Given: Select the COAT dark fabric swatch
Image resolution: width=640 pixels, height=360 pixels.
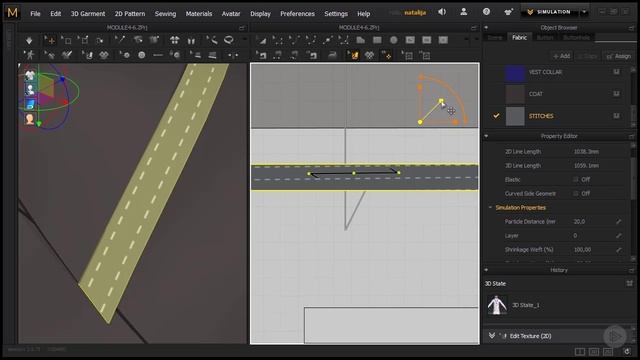Looking at the screenshot, I should (x=515, y=94).
